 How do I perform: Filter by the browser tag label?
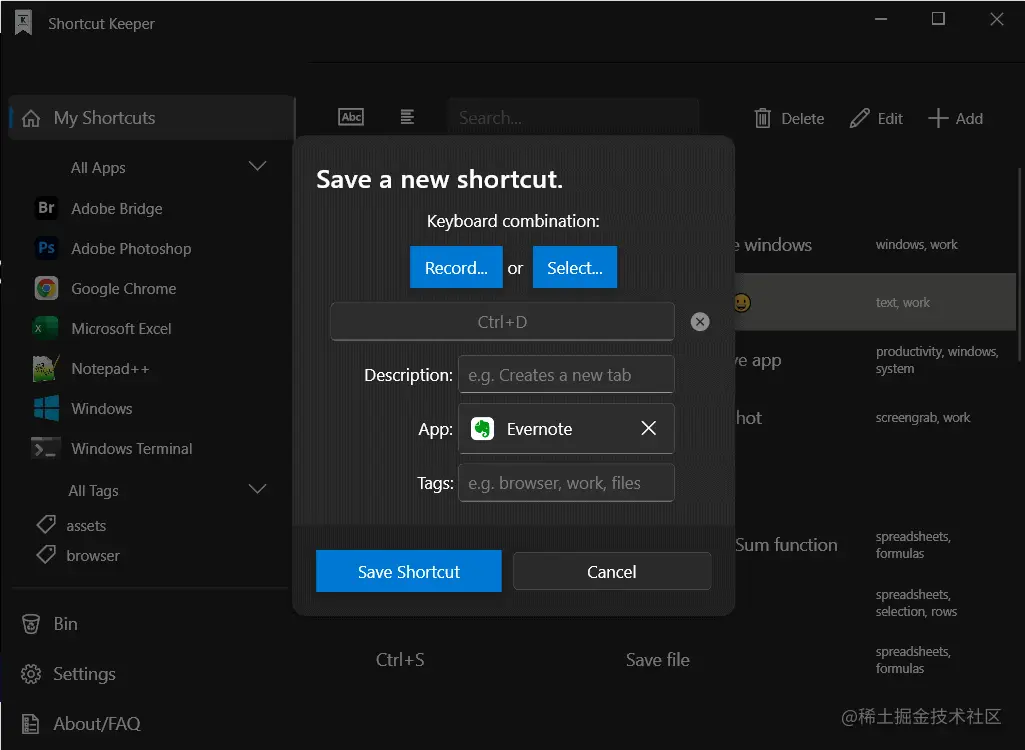pyautogui.click(x=93, y=556)
